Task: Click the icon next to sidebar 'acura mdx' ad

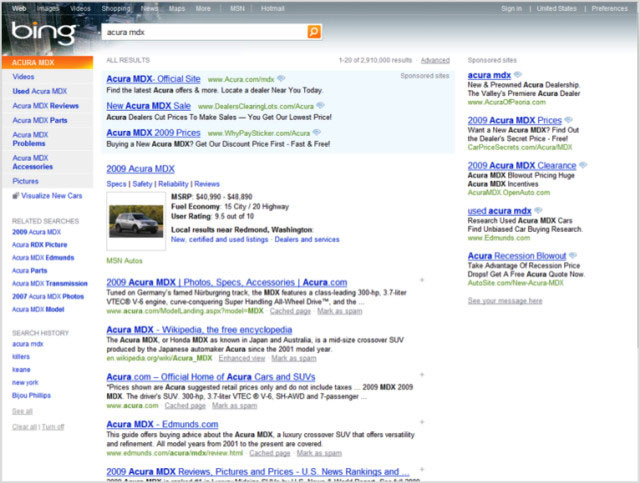Action: coord(518,74)
